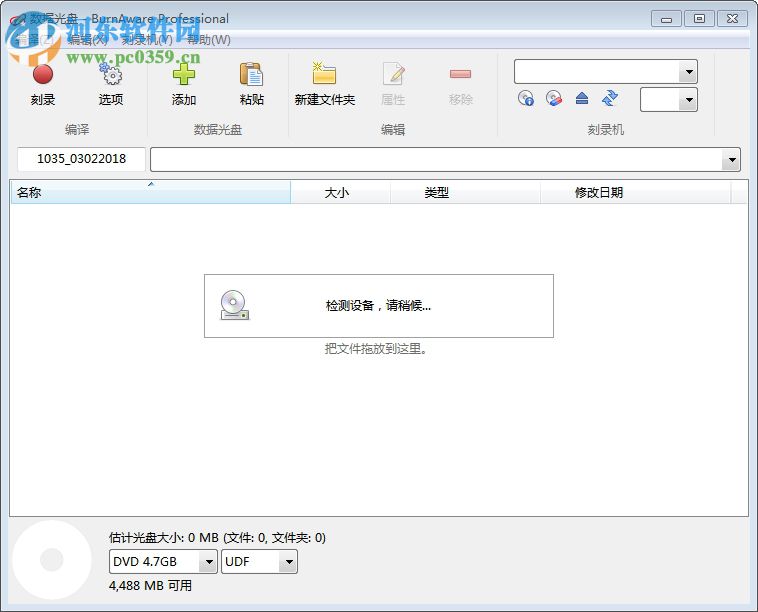
Task: Show disc info icon
Action: [525, 99]
